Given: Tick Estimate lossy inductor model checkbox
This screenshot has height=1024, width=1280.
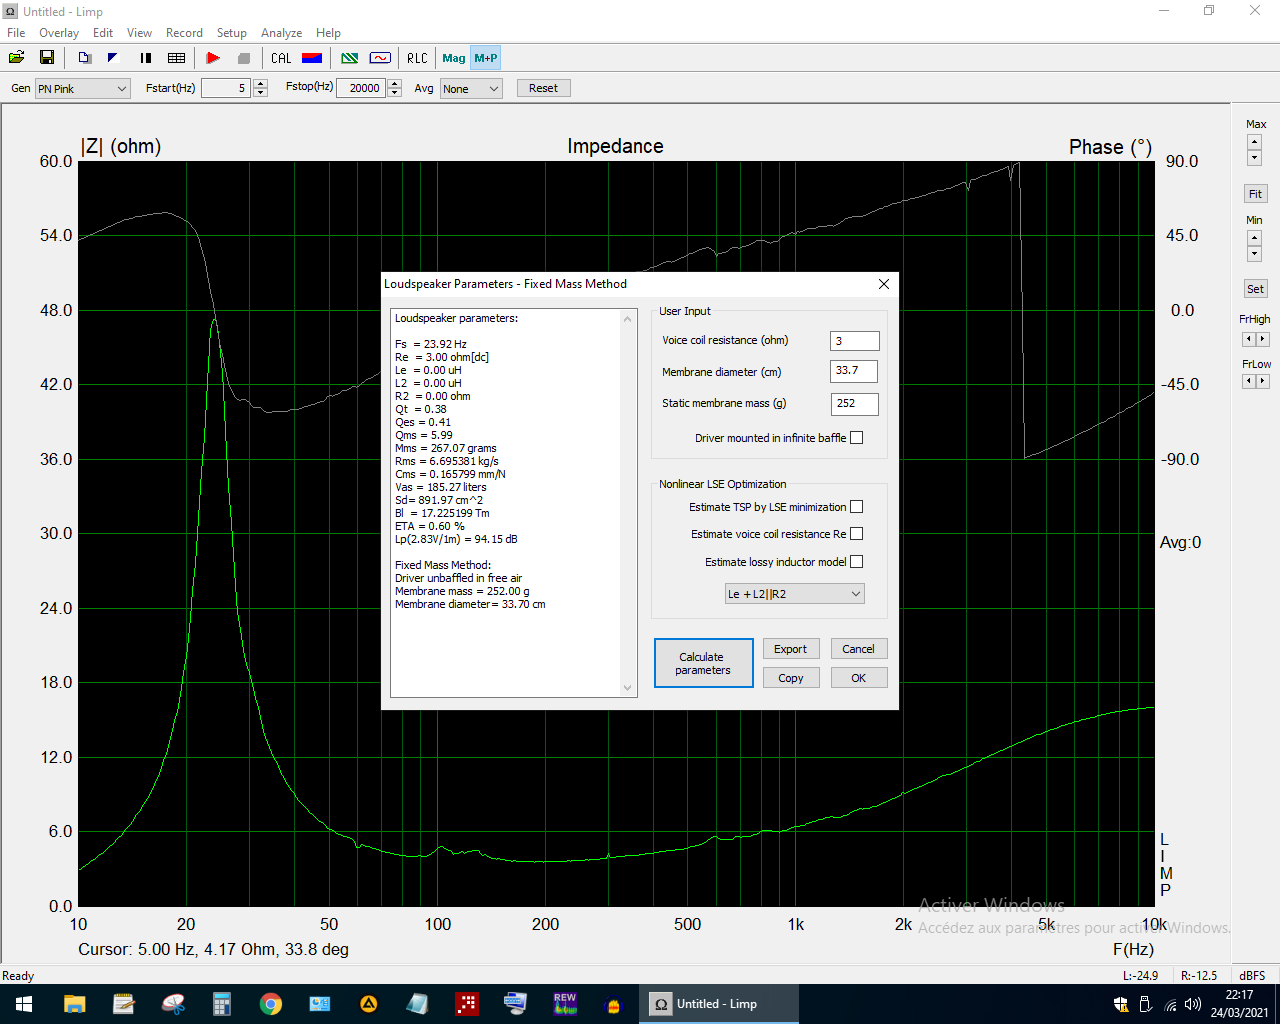Looking at the screenshot, I should [856, 562].
